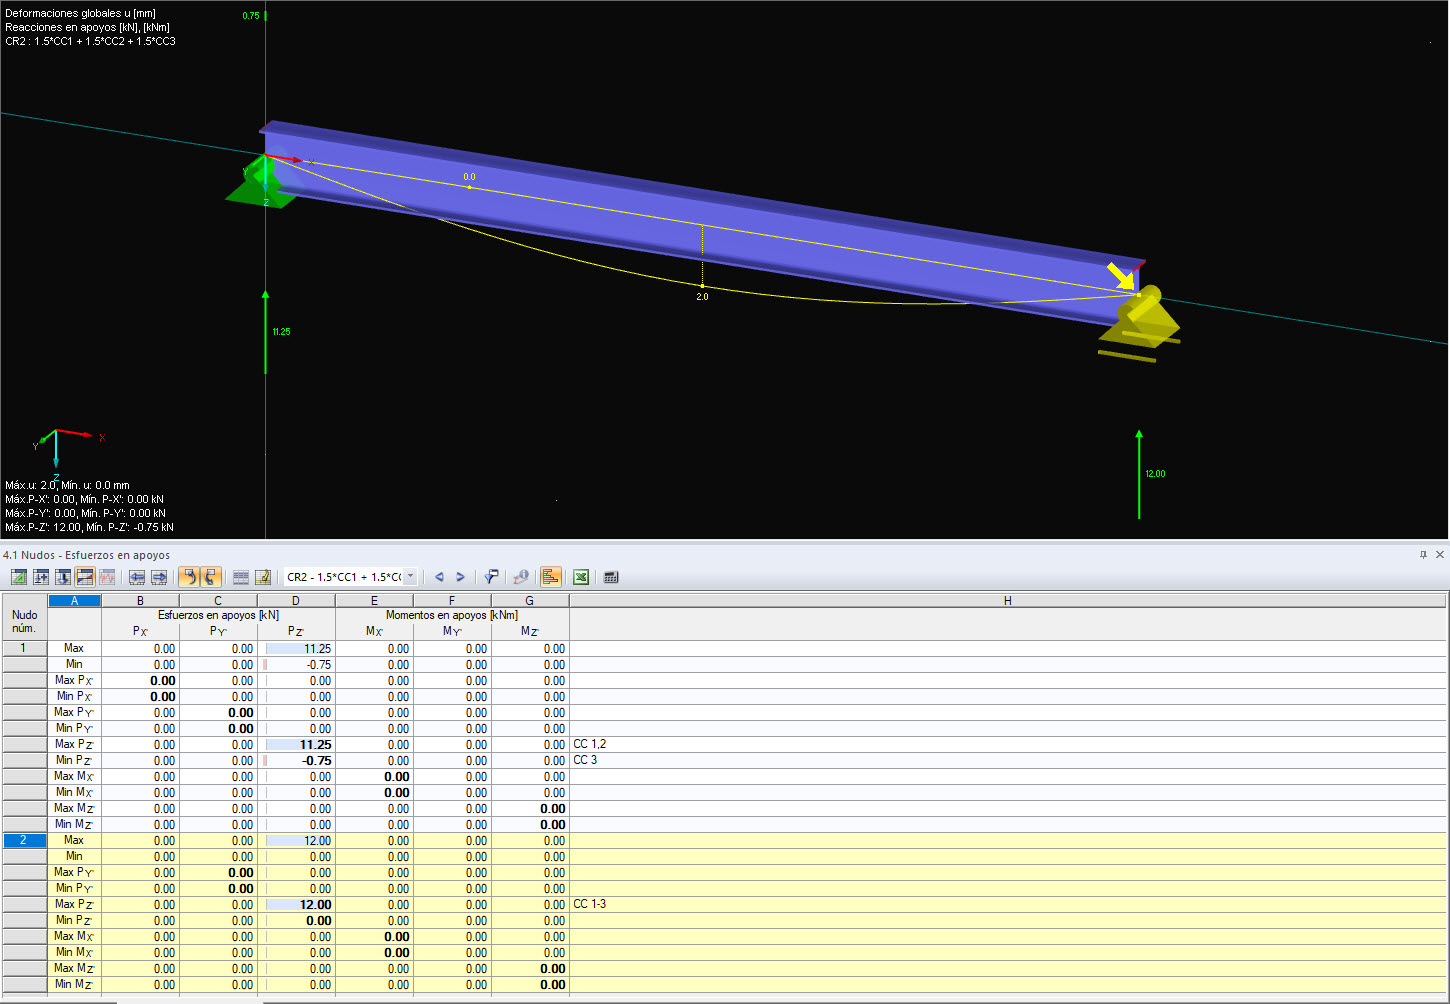
Task: Select column header A
Action: click(74, 601)
